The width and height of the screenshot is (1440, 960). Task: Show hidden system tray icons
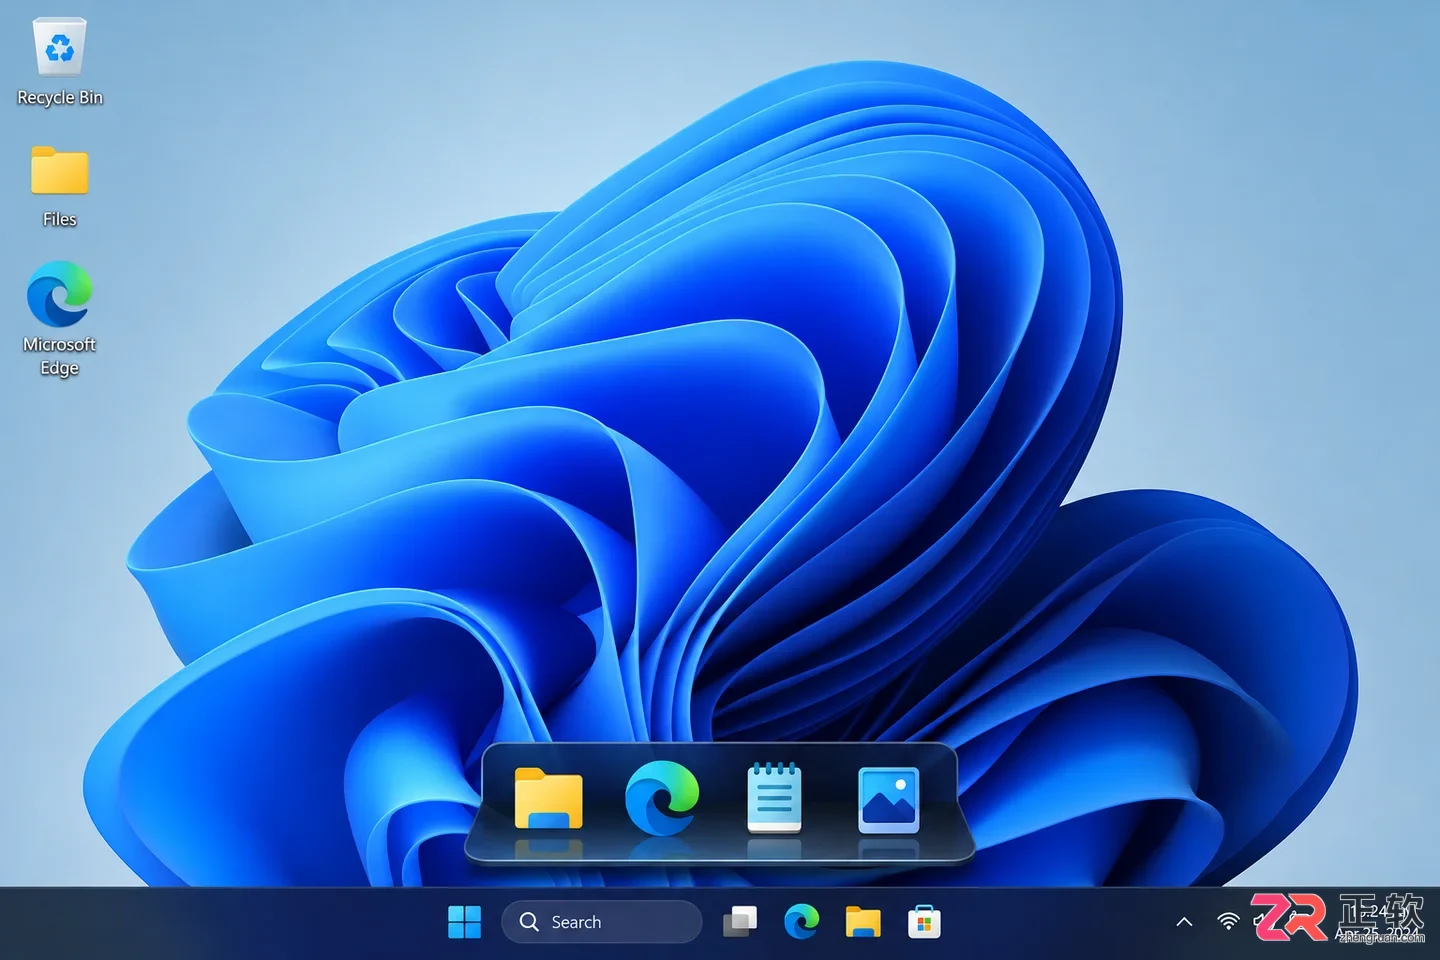tap(1184, 922)
